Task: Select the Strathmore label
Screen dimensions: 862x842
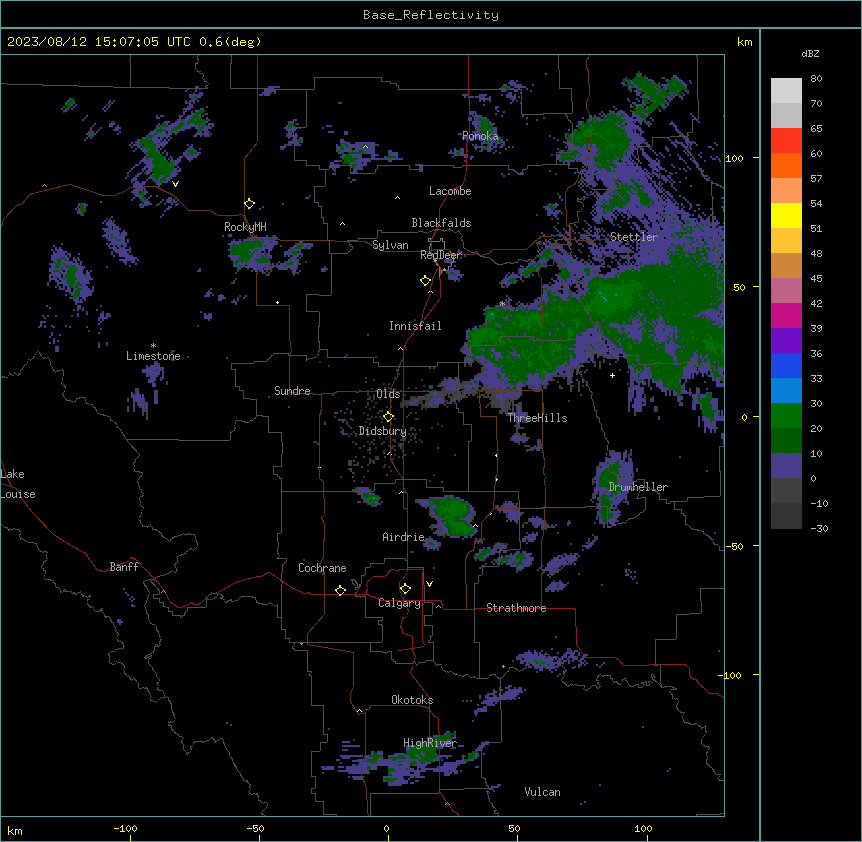Action: point(516,608)
